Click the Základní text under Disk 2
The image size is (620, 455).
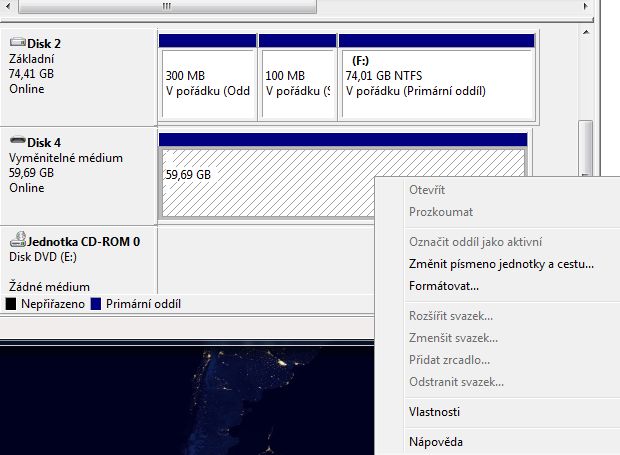pyautogui.click(x=31, y=59)
